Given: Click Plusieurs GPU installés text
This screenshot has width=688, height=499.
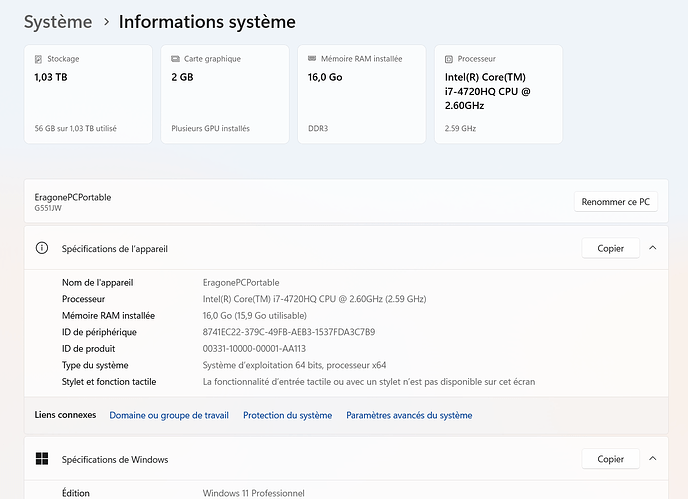Looking at the screenshot, I should point(210,129).
